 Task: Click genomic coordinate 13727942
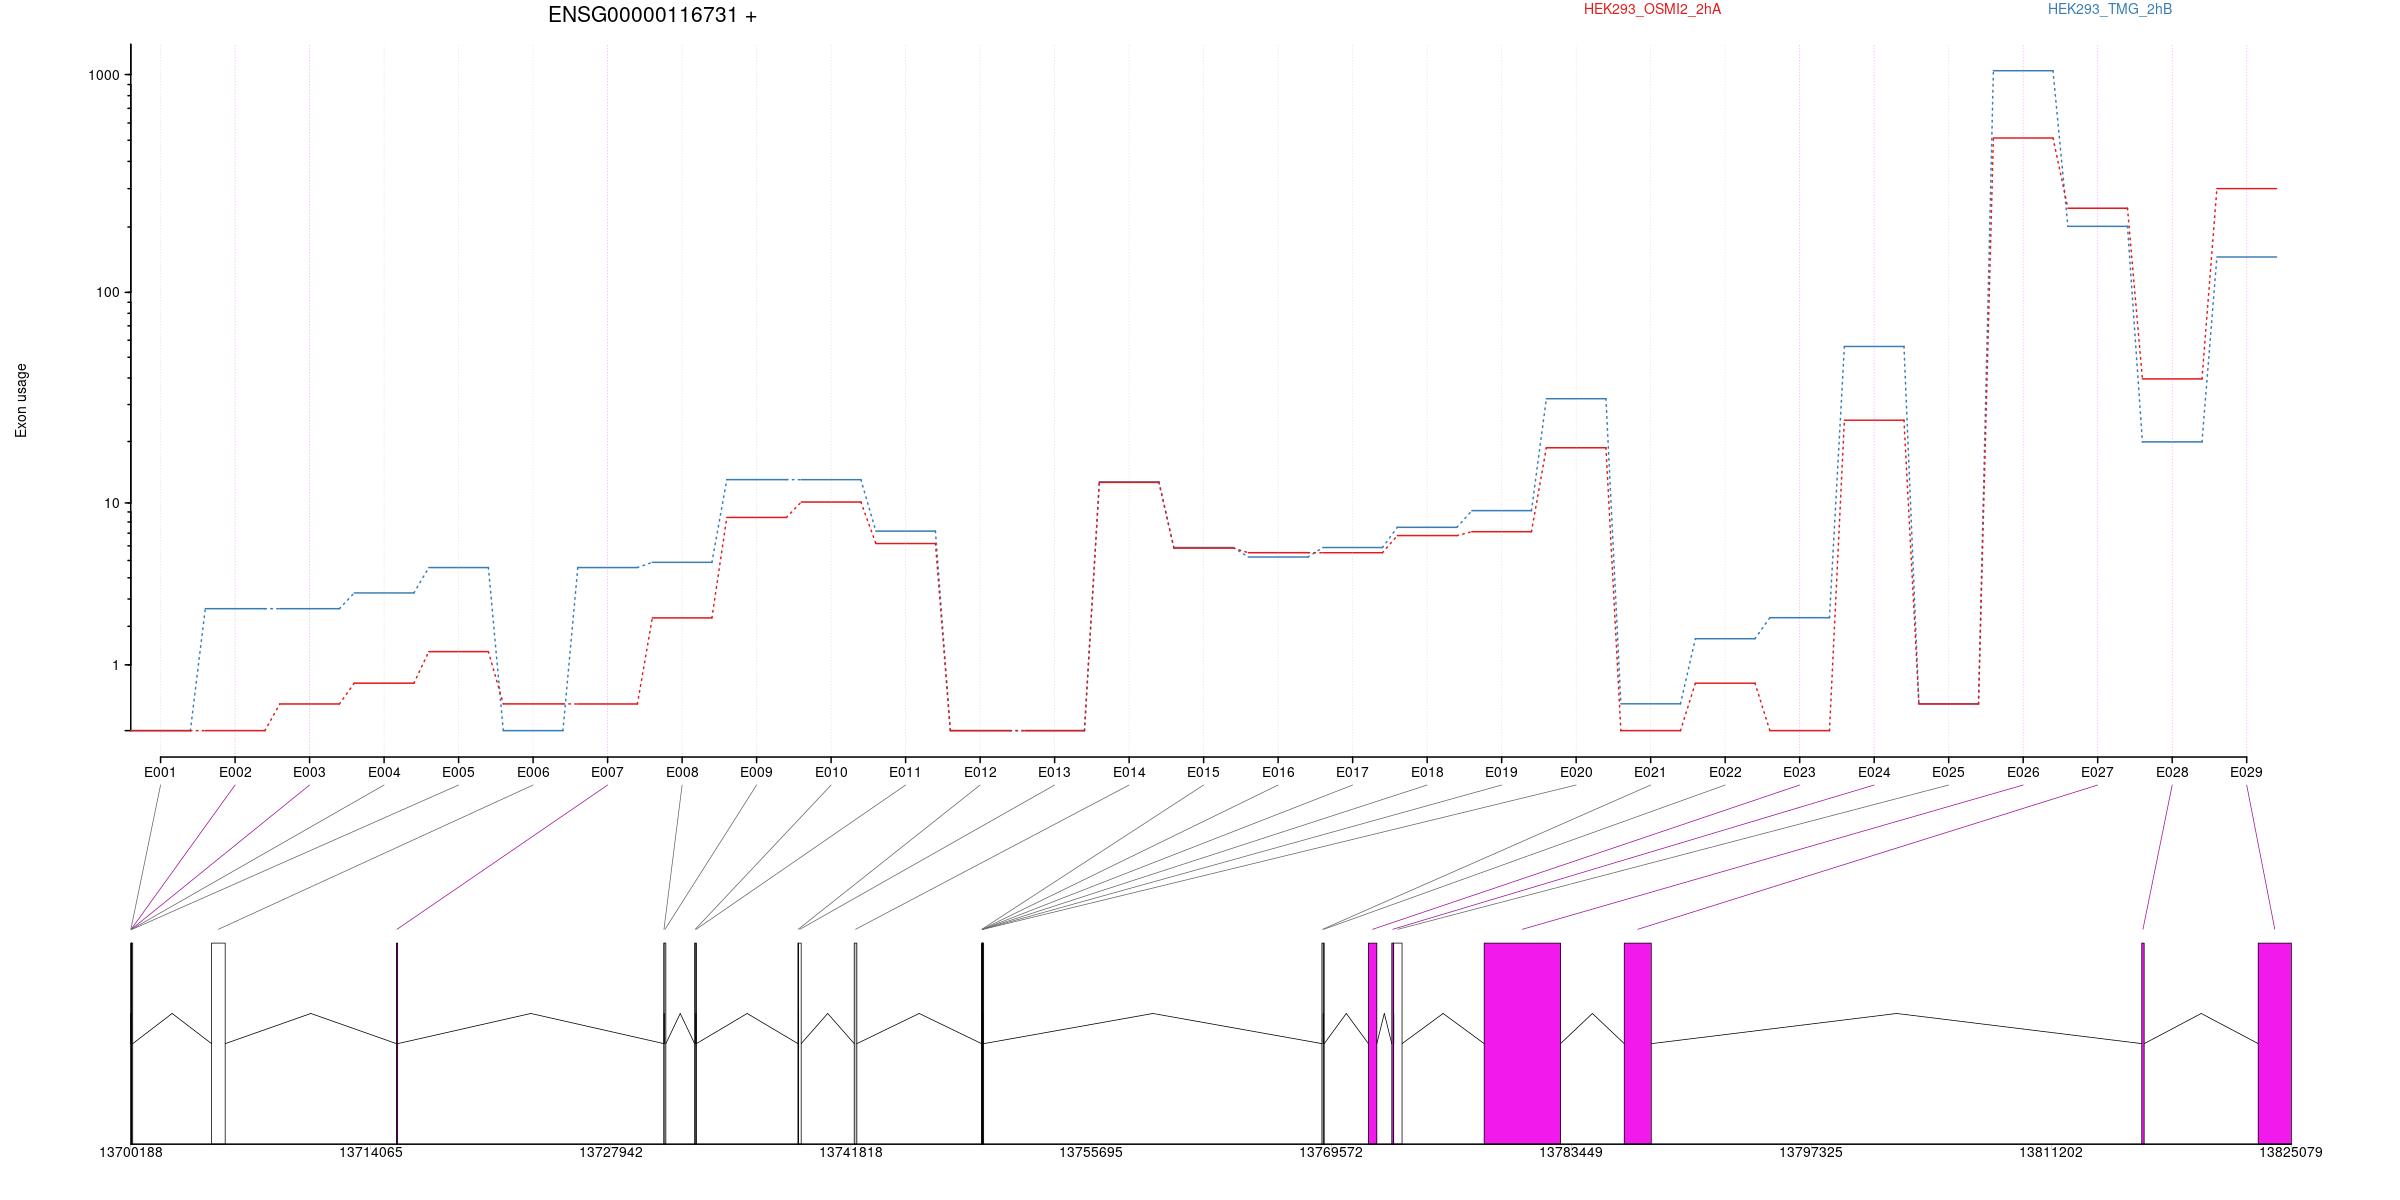[x=611, y=1153]
